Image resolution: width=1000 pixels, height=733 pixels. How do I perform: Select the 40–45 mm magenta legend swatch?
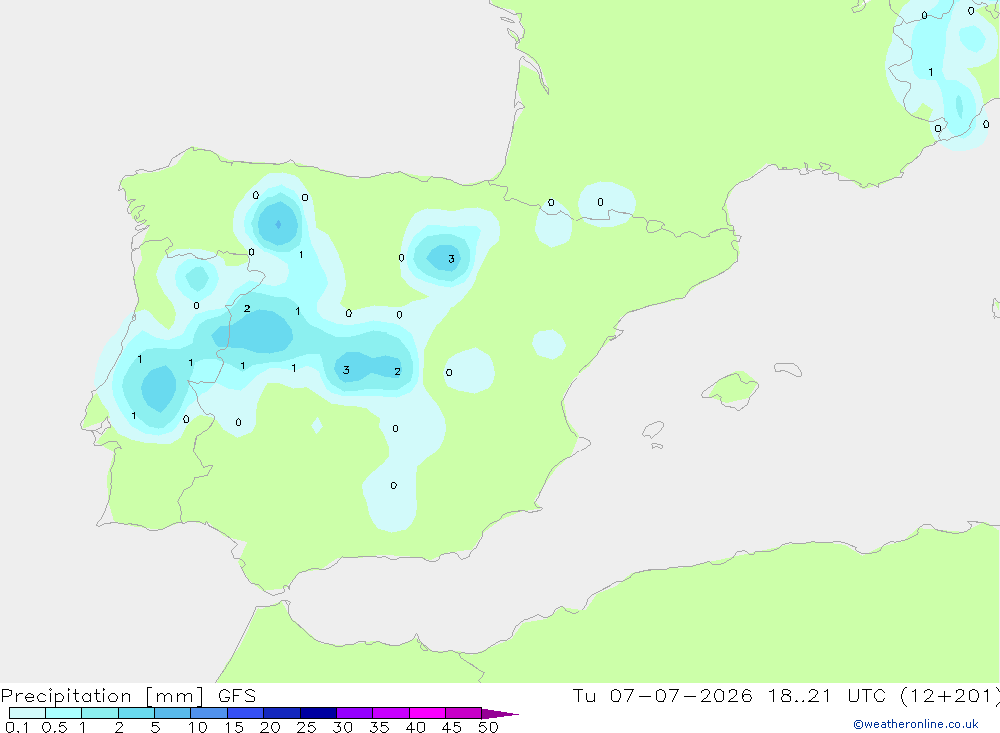pyautogui.click(x=427, y=713)
